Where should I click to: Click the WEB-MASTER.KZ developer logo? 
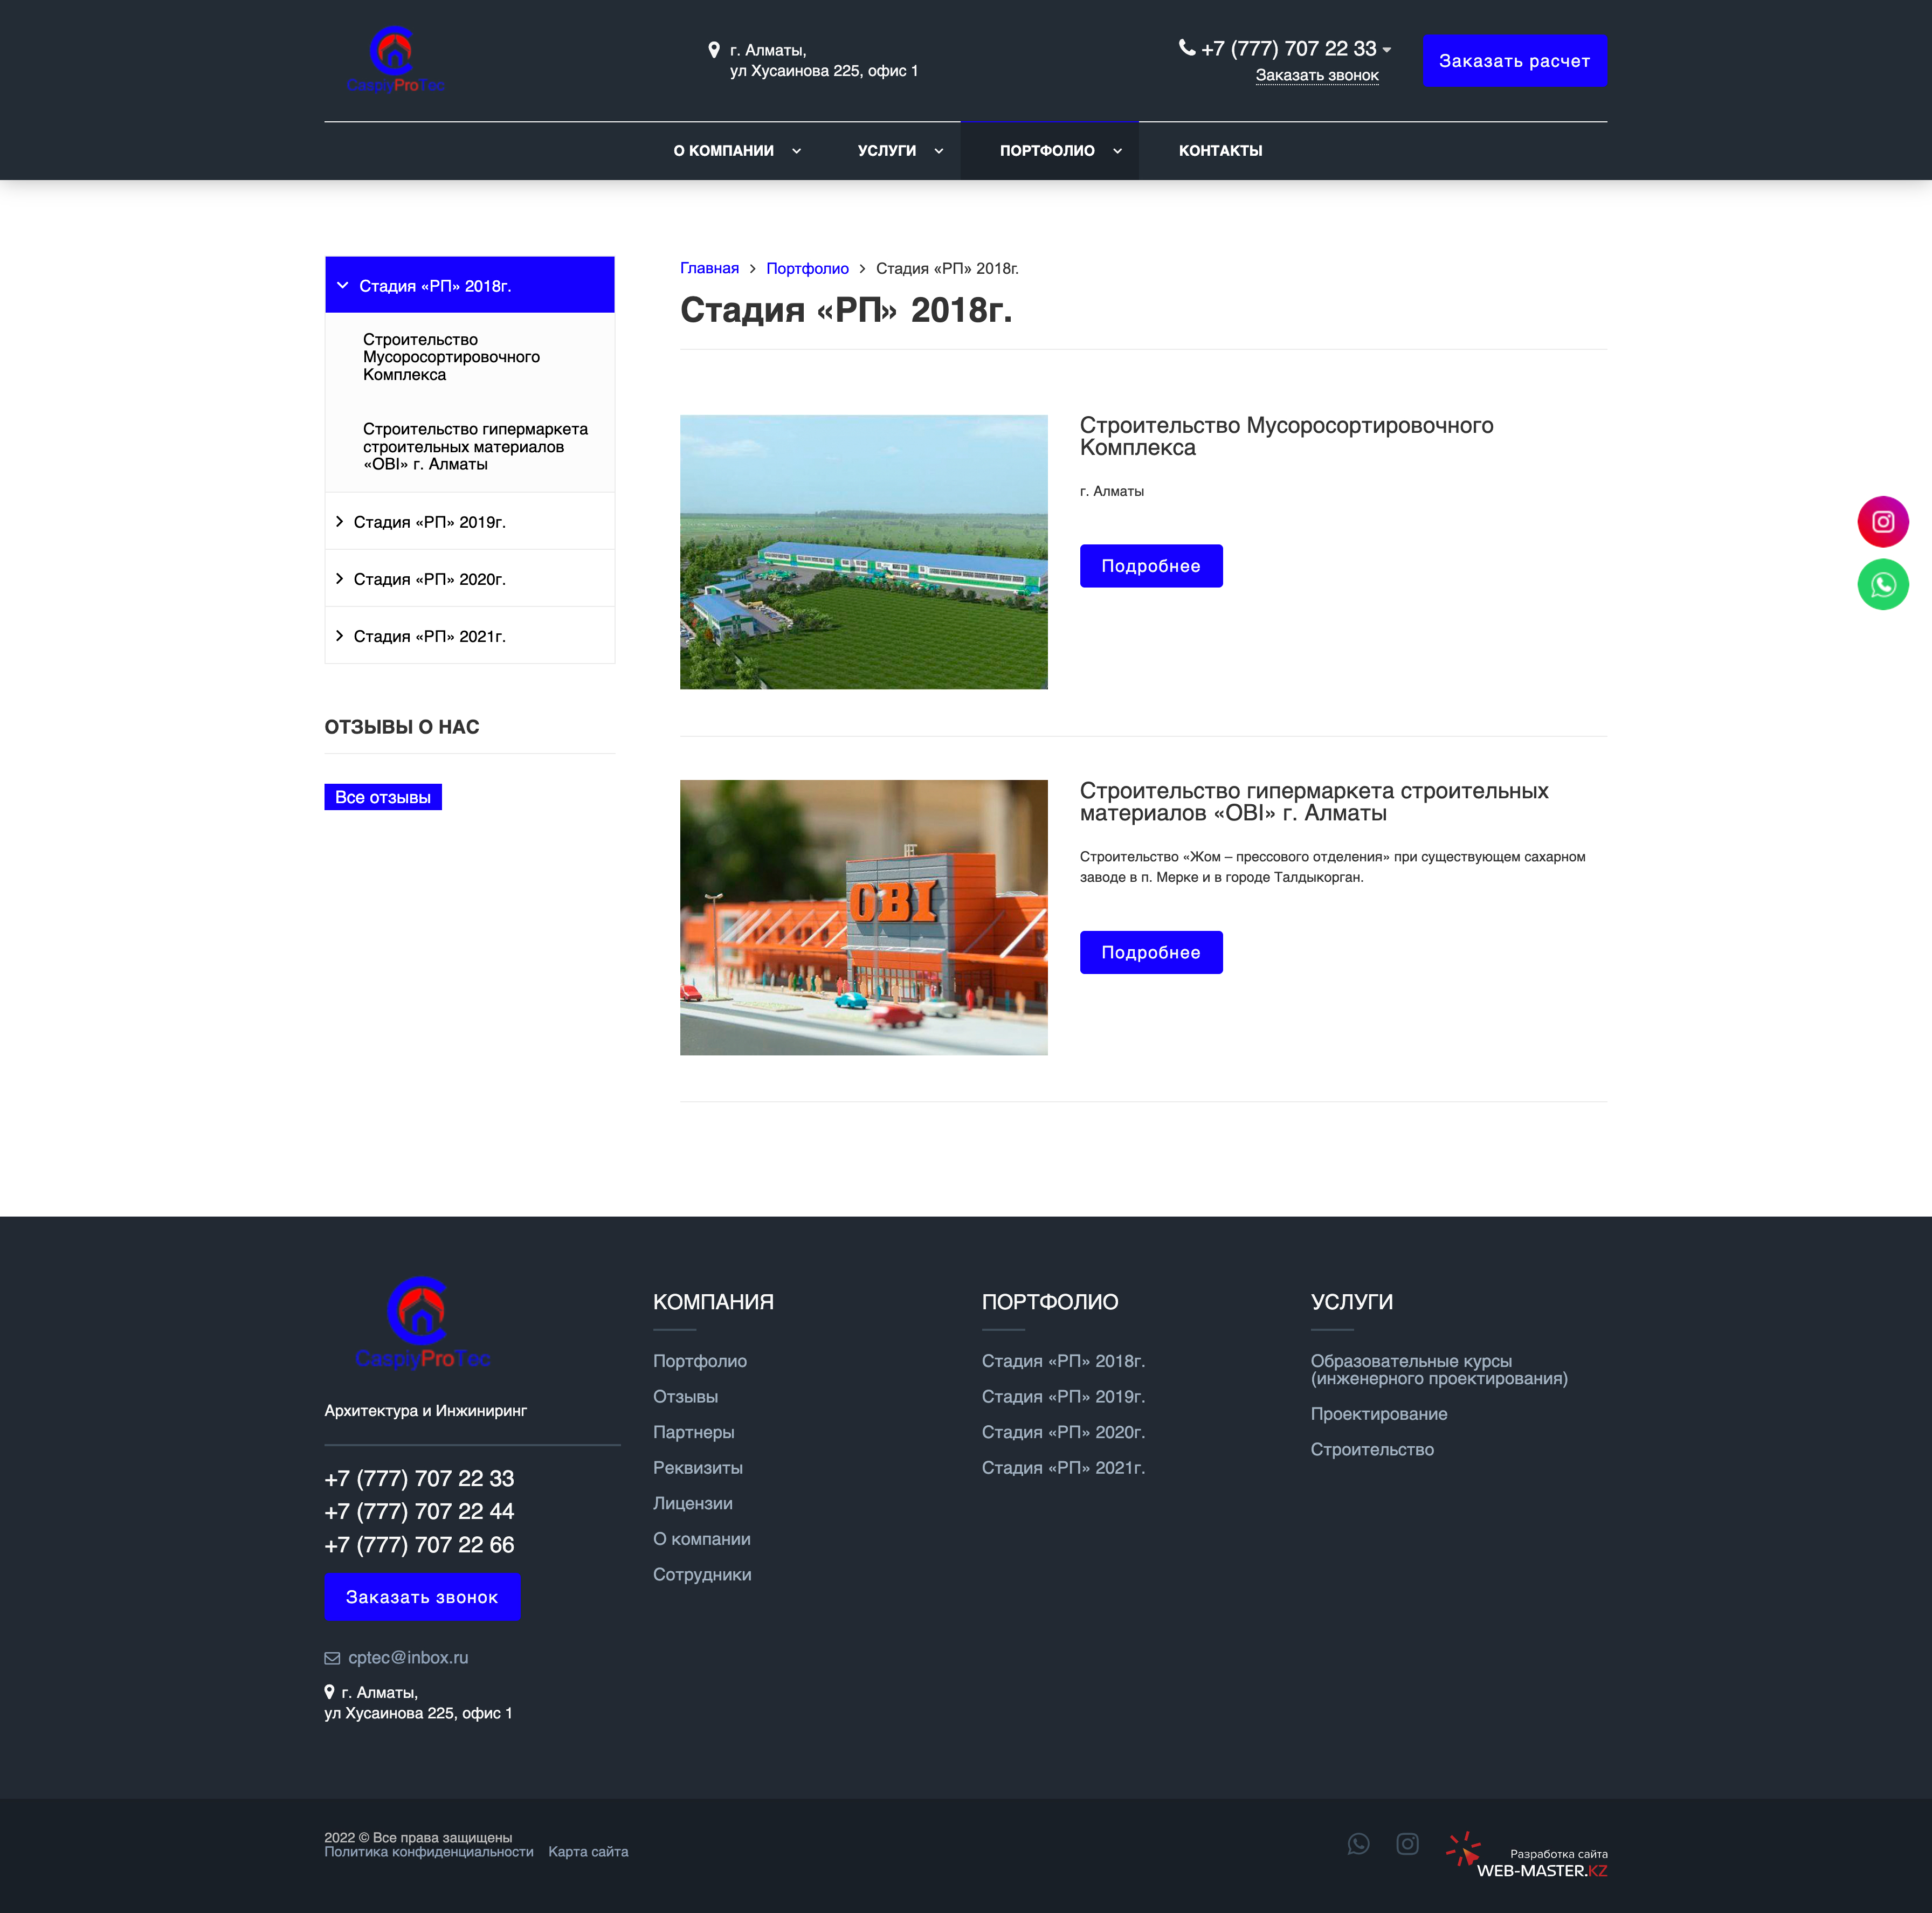1527,1856
